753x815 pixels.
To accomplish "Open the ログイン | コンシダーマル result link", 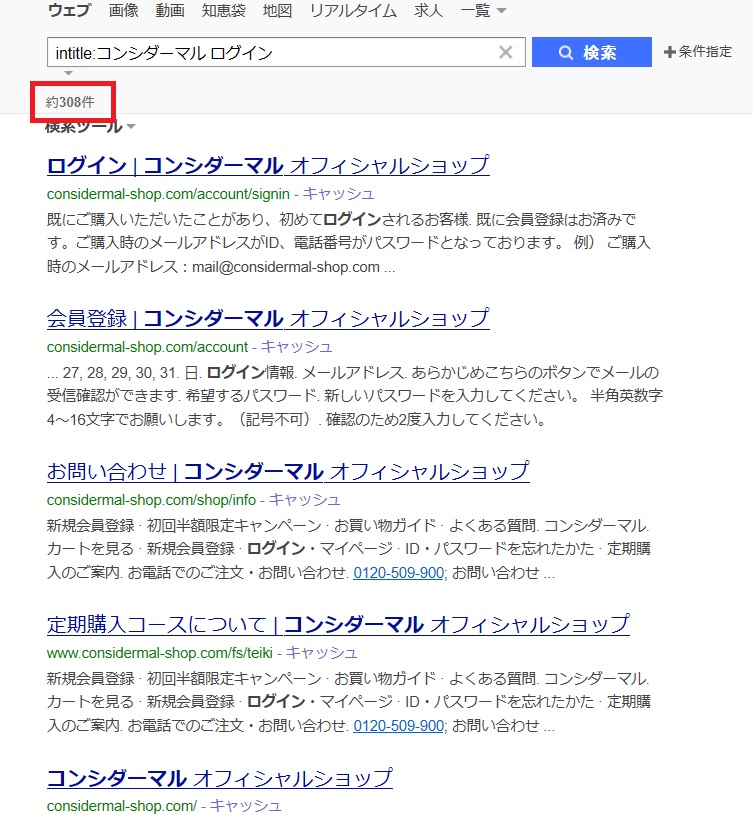I will (268, 165).
